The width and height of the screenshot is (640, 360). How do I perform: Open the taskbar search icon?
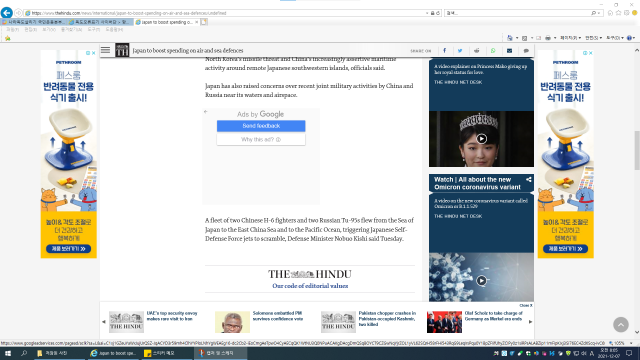[x=24, y=353]
